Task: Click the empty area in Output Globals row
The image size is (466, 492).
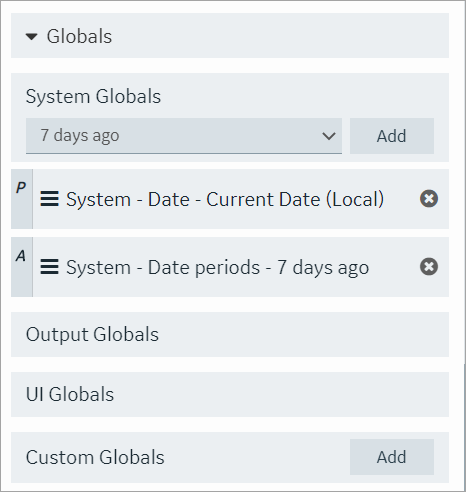Action: [300, 334]
